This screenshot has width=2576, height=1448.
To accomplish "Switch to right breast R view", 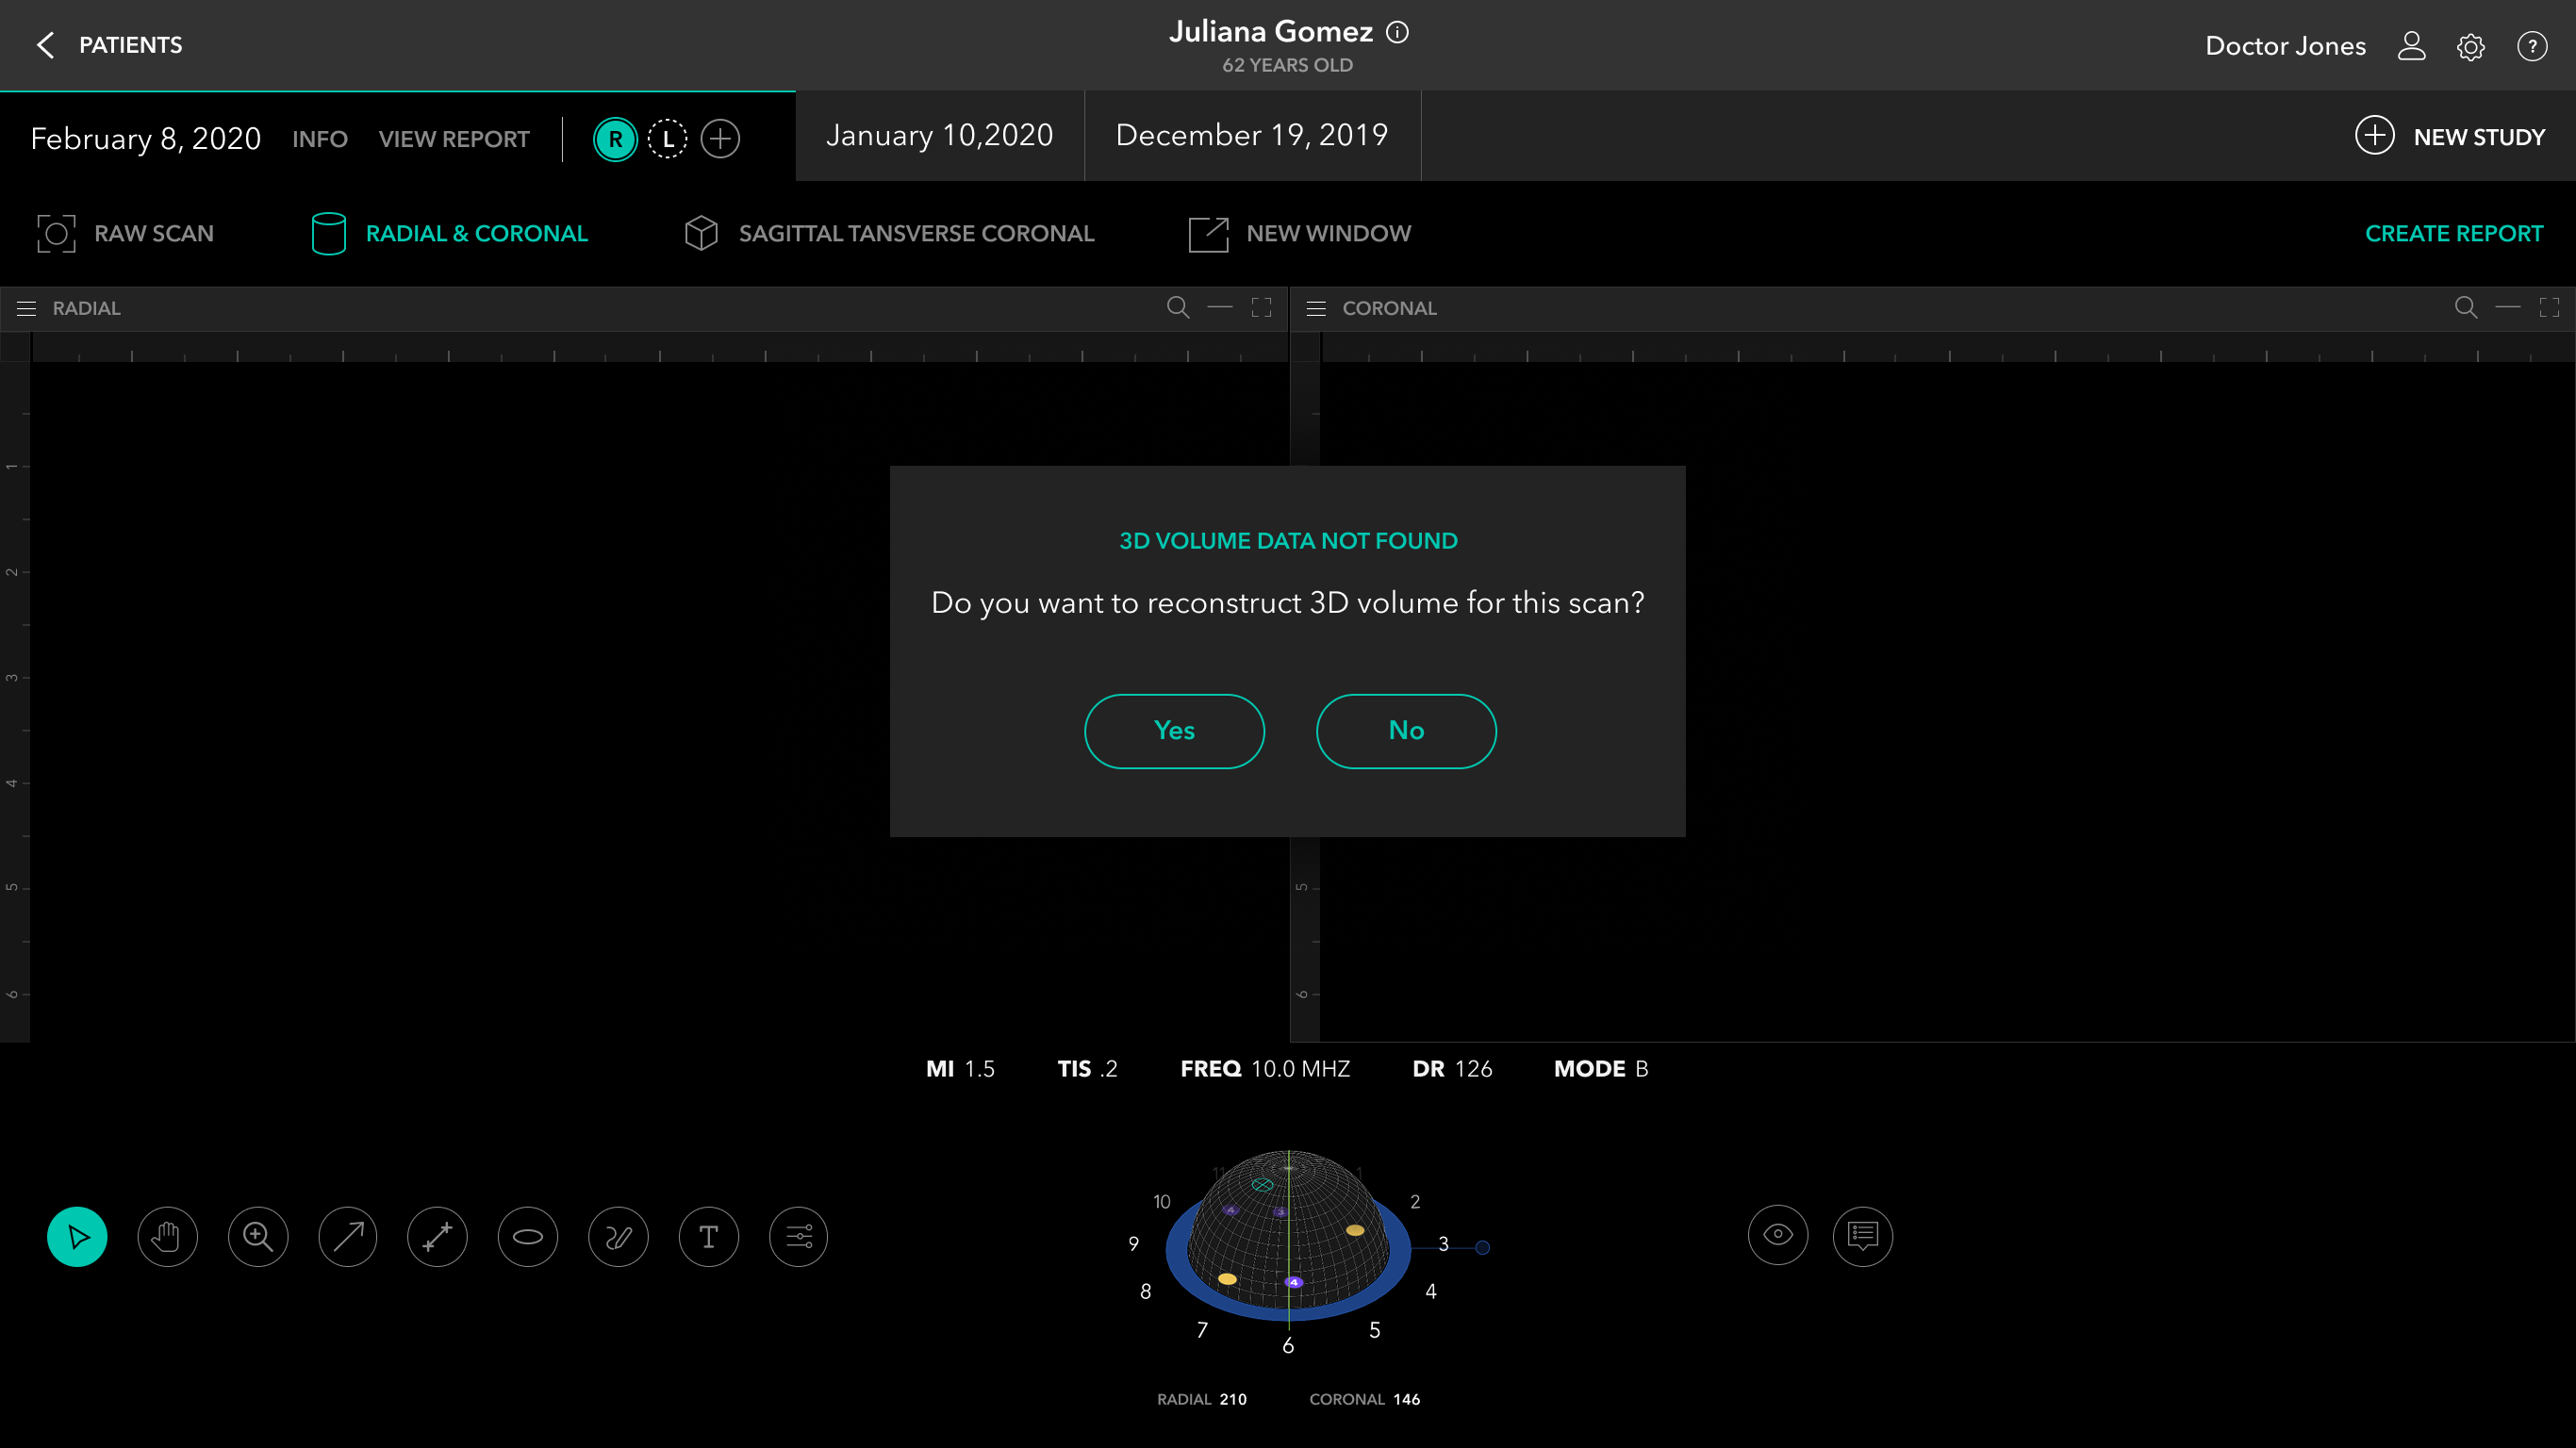I will tap(615, 139).
